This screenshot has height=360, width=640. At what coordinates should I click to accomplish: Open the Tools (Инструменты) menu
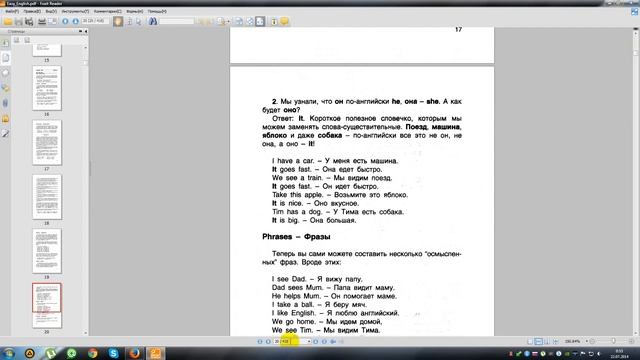point(75,11)
